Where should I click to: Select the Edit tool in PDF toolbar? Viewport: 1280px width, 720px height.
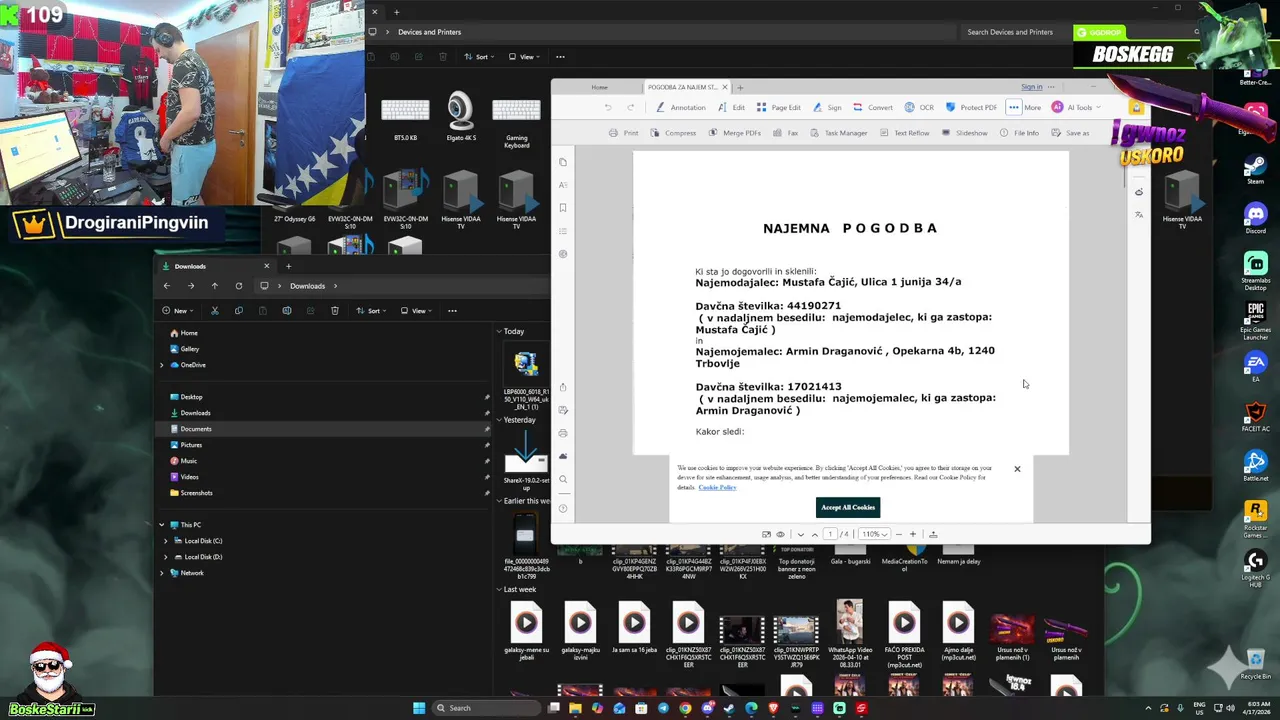[732, 107]
